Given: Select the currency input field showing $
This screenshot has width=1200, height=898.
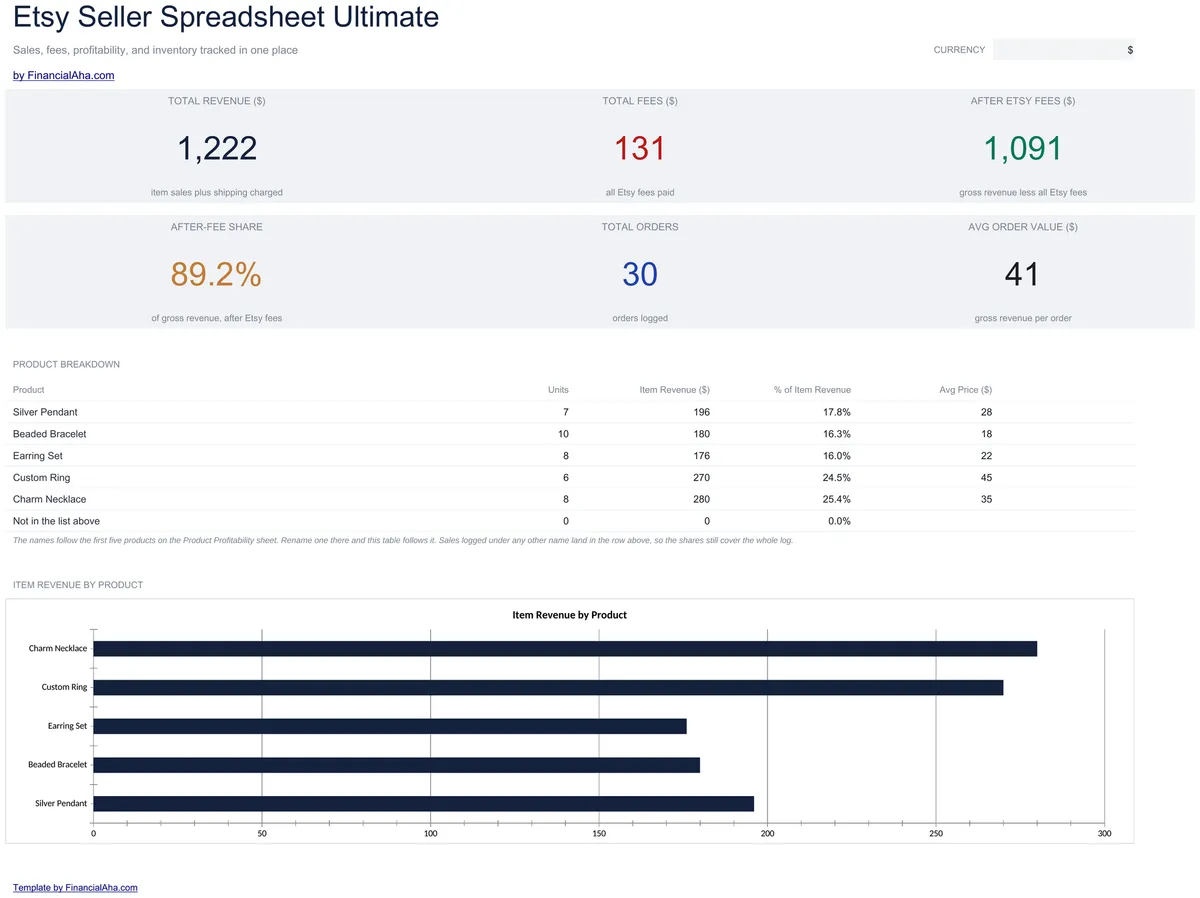Looking at the screenshot, I should [1063, 50].
